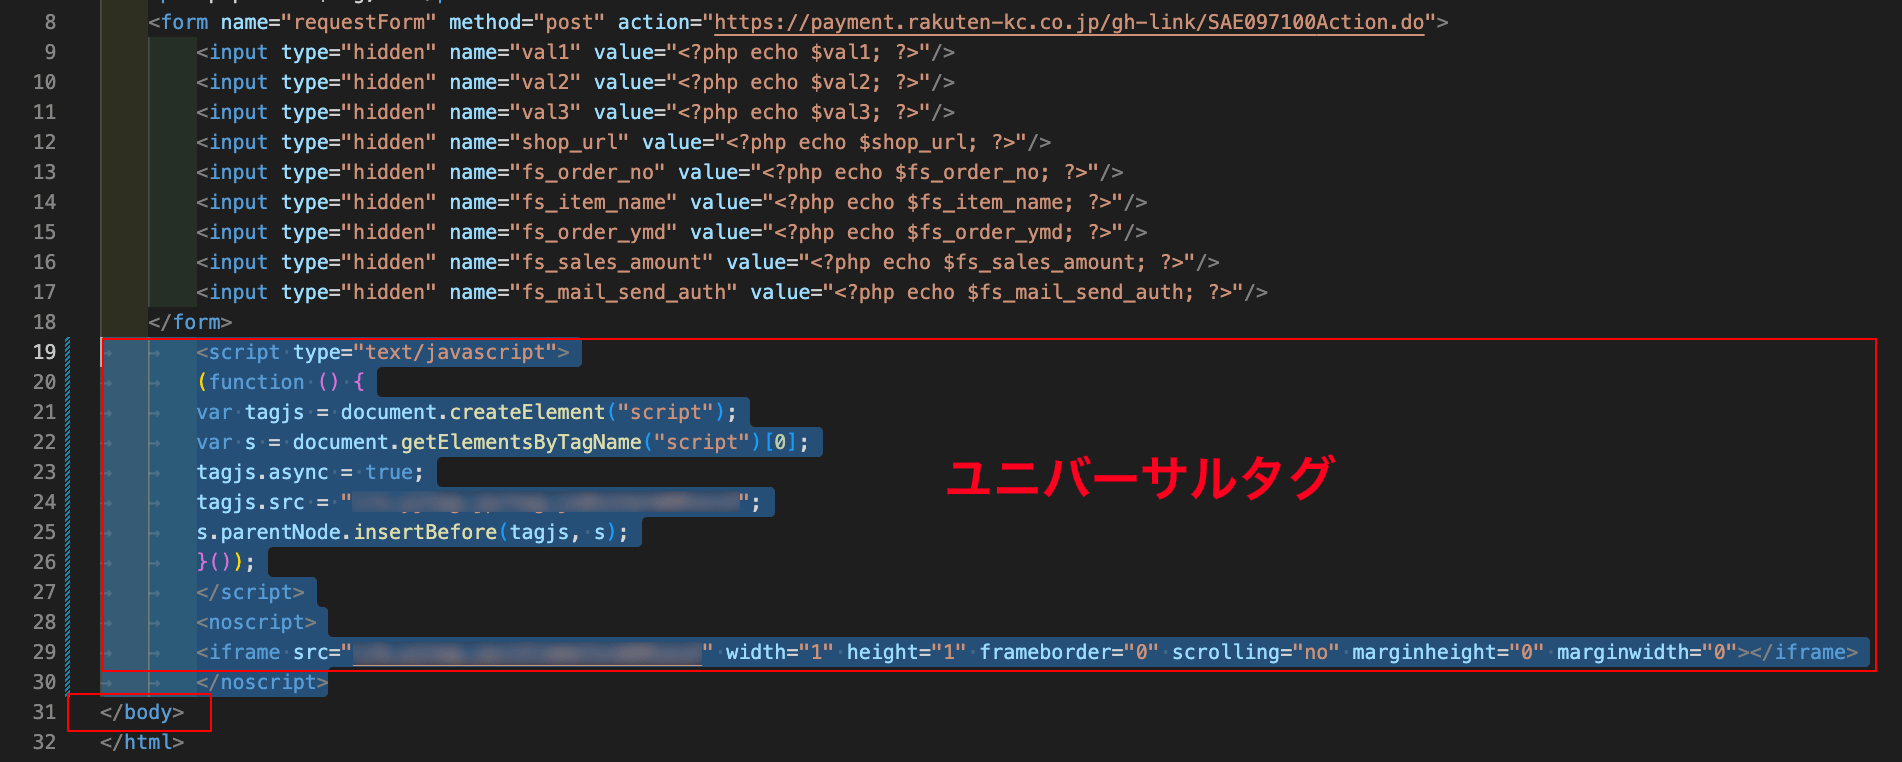Click the name="val2" attribute

coord(515,82)
